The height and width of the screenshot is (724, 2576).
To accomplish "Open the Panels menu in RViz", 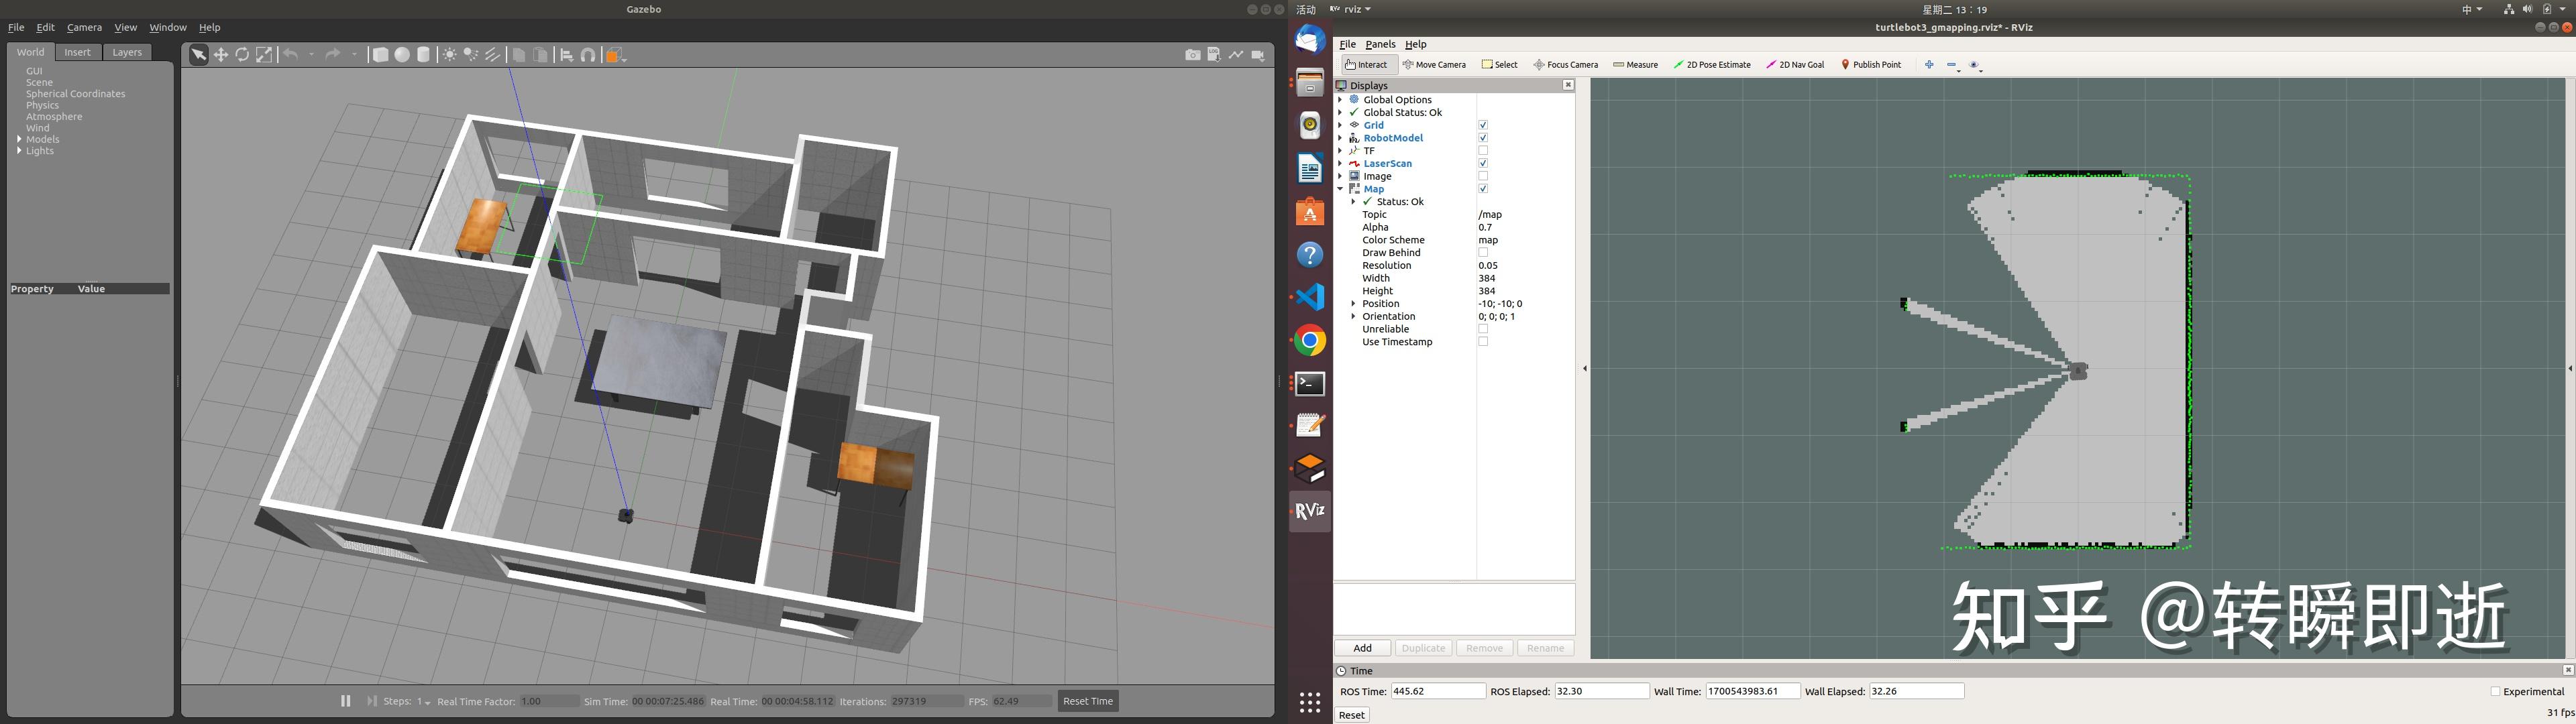I will tap(1380, 44).
